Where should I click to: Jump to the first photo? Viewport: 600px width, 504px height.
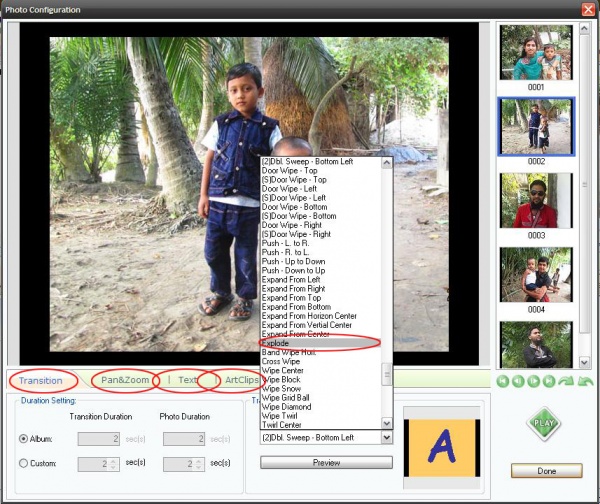[503, 381]
